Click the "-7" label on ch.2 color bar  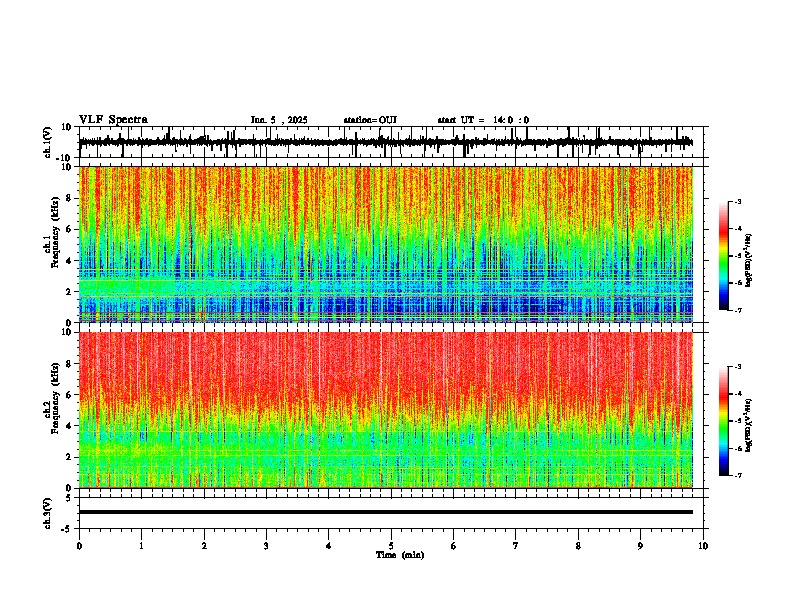(737, 476)
